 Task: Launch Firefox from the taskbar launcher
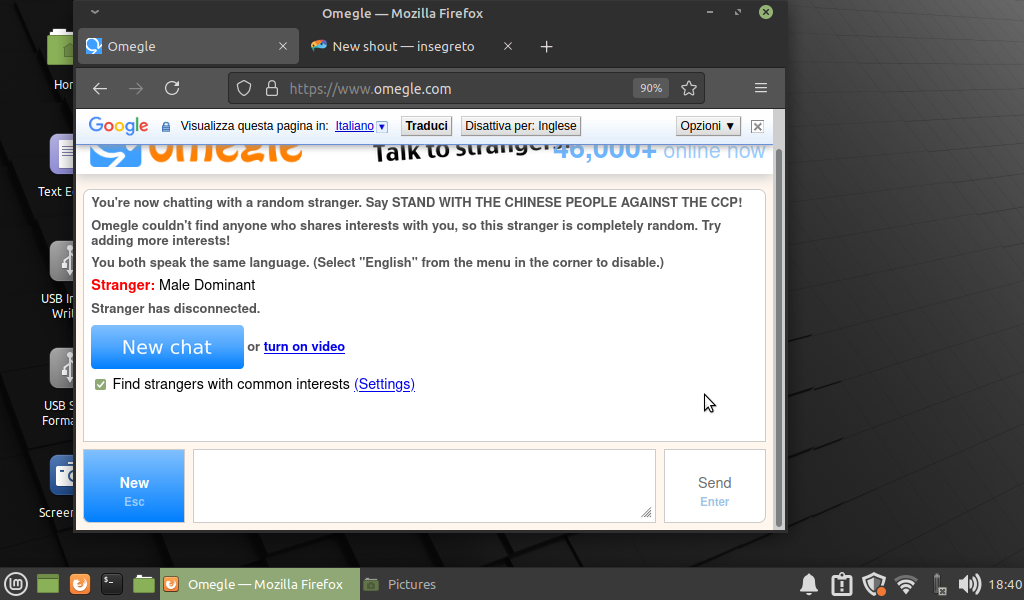coord(80,584)
